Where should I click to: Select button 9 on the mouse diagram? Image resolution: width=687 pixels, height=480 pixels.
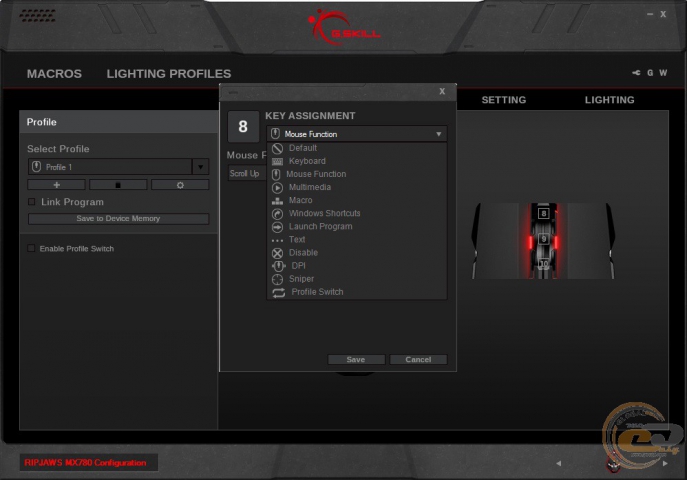pos(543,239)
